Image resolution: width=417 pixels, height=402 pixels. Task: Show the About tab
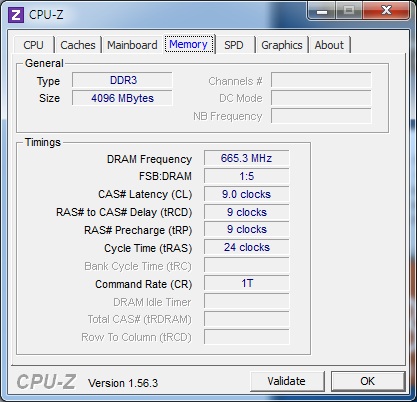[x=329, y=45]
